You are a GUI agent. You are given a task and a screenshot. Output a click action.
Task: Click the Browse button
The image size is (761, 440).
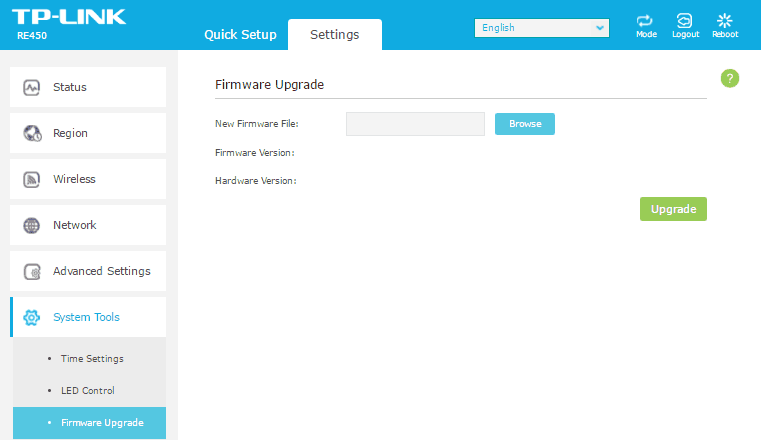coord(525,124)
